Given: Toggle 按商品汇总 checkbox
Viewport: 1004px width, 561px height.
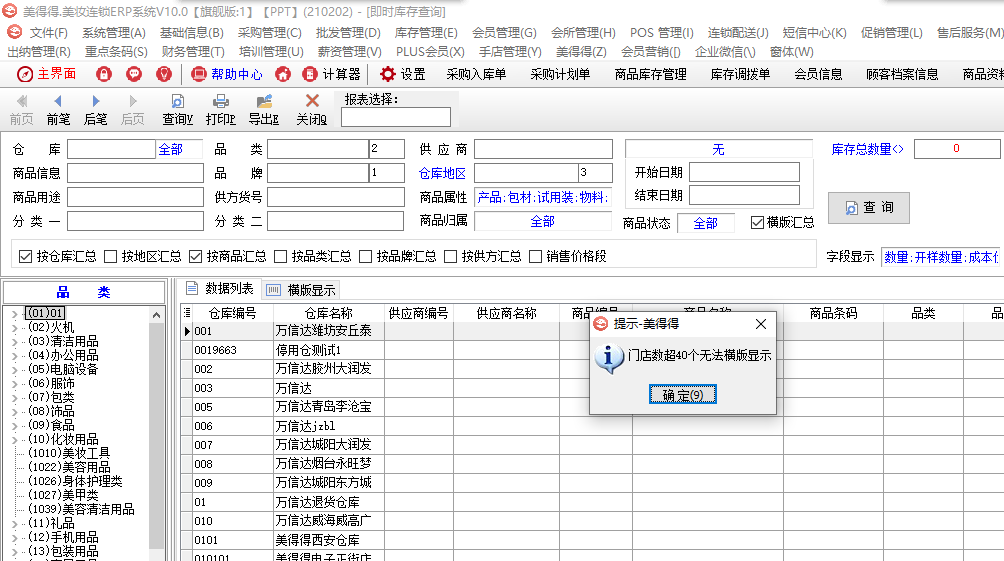Looking at the screenshot, I should [x=195, y=257].
